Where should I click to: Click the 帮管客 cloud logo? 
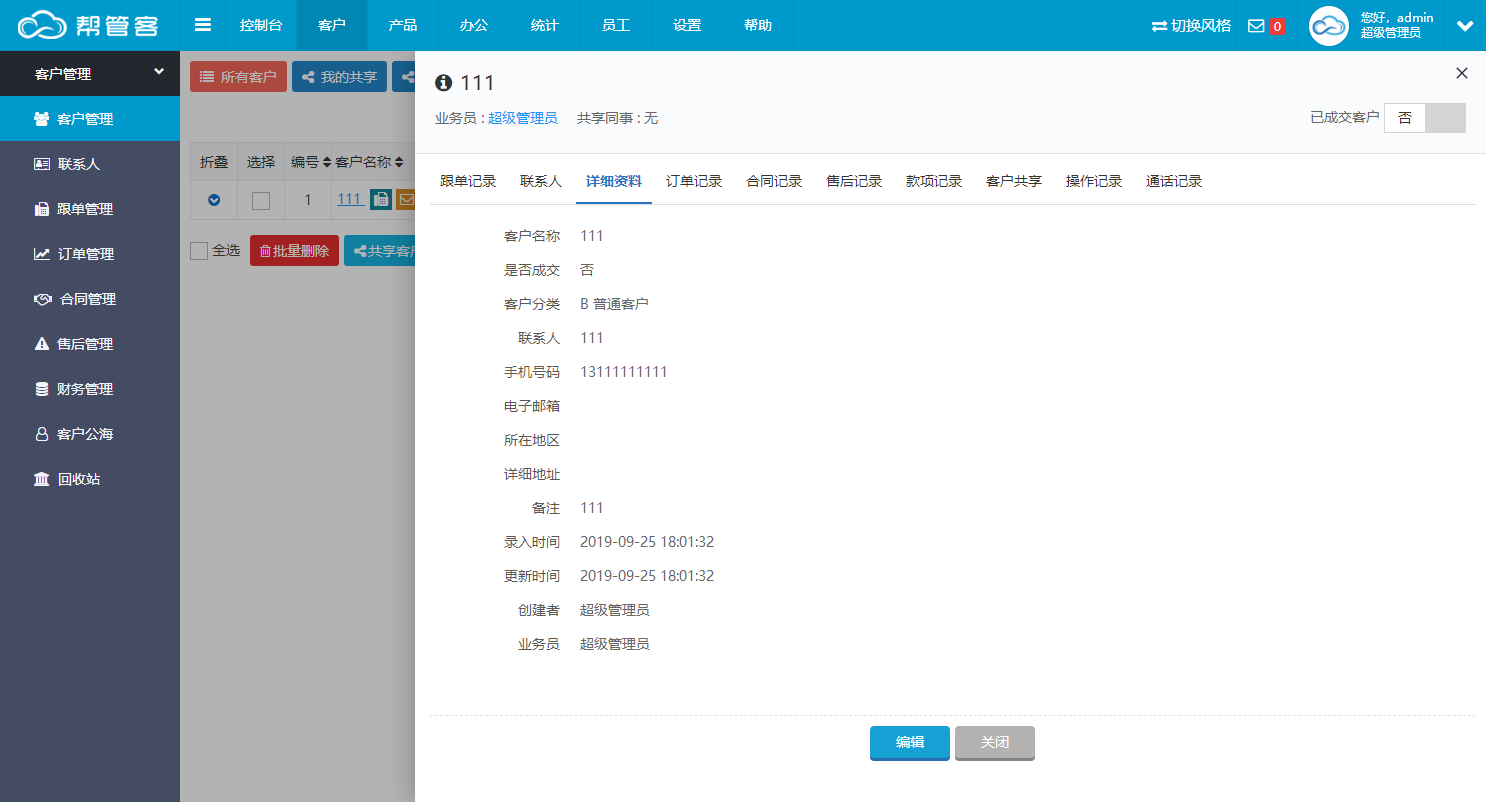coord(89,25)
